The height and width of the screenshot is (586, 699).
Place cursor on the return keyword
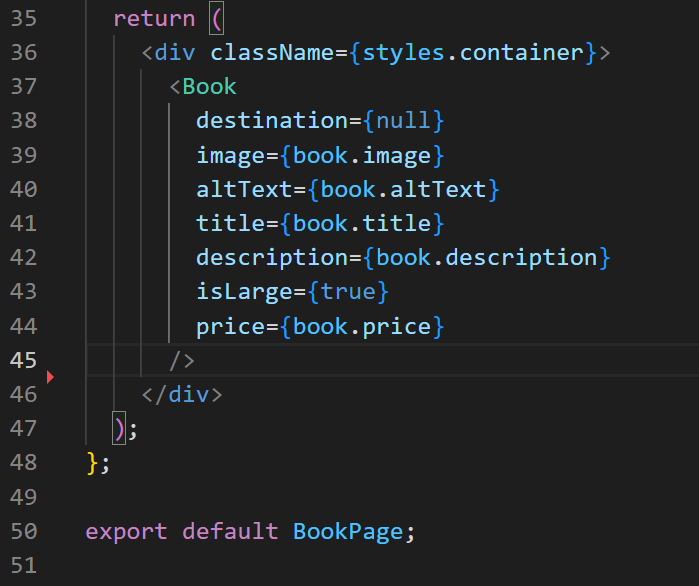coord(154,19)
